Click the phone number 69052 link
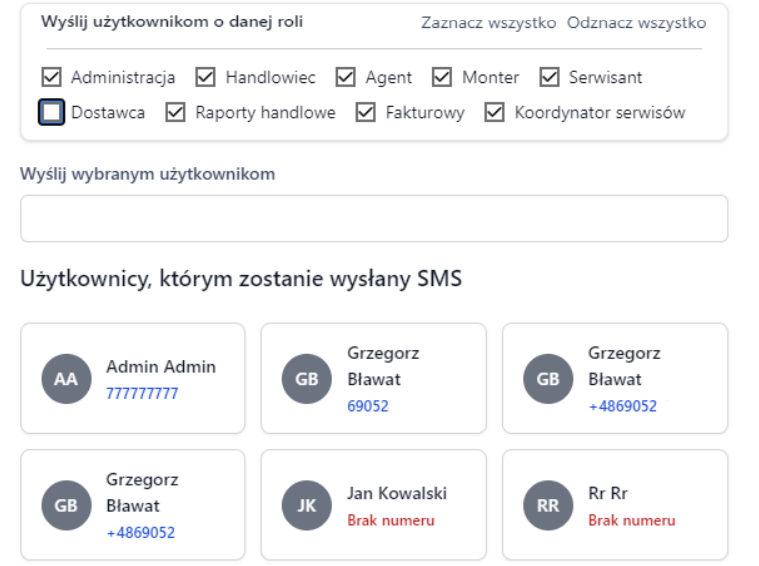Image resolution: width=759 pixels, height=566 pixels. click(367, 406)
